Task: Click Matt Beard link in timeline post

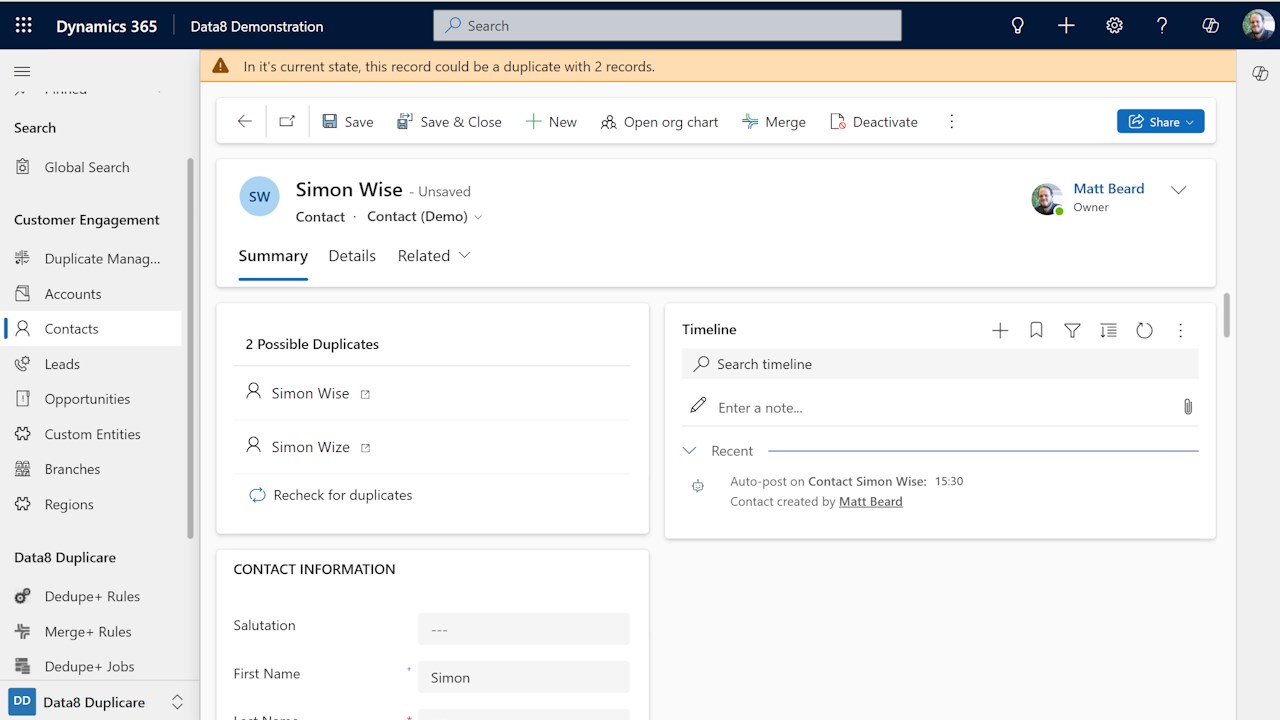Action: coord(870,502)
